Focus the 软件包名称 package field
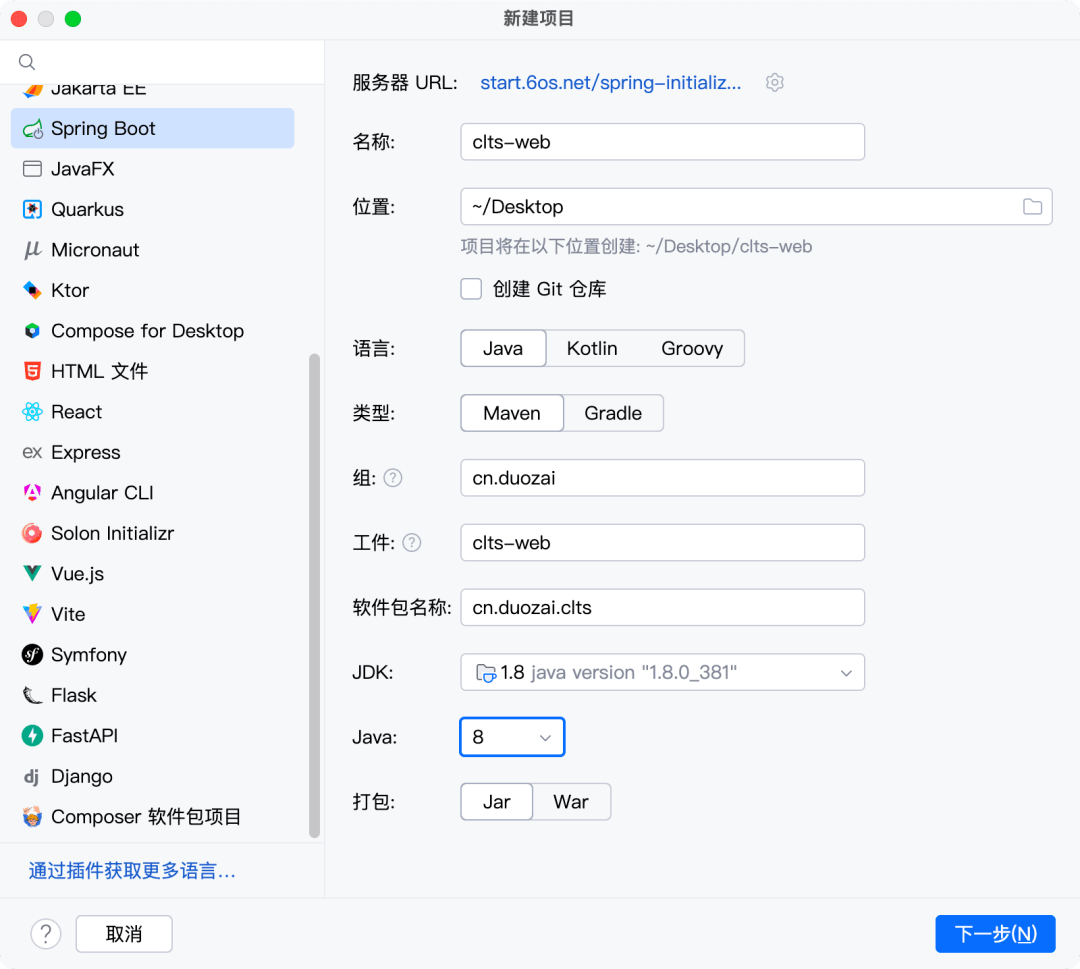 663,607
